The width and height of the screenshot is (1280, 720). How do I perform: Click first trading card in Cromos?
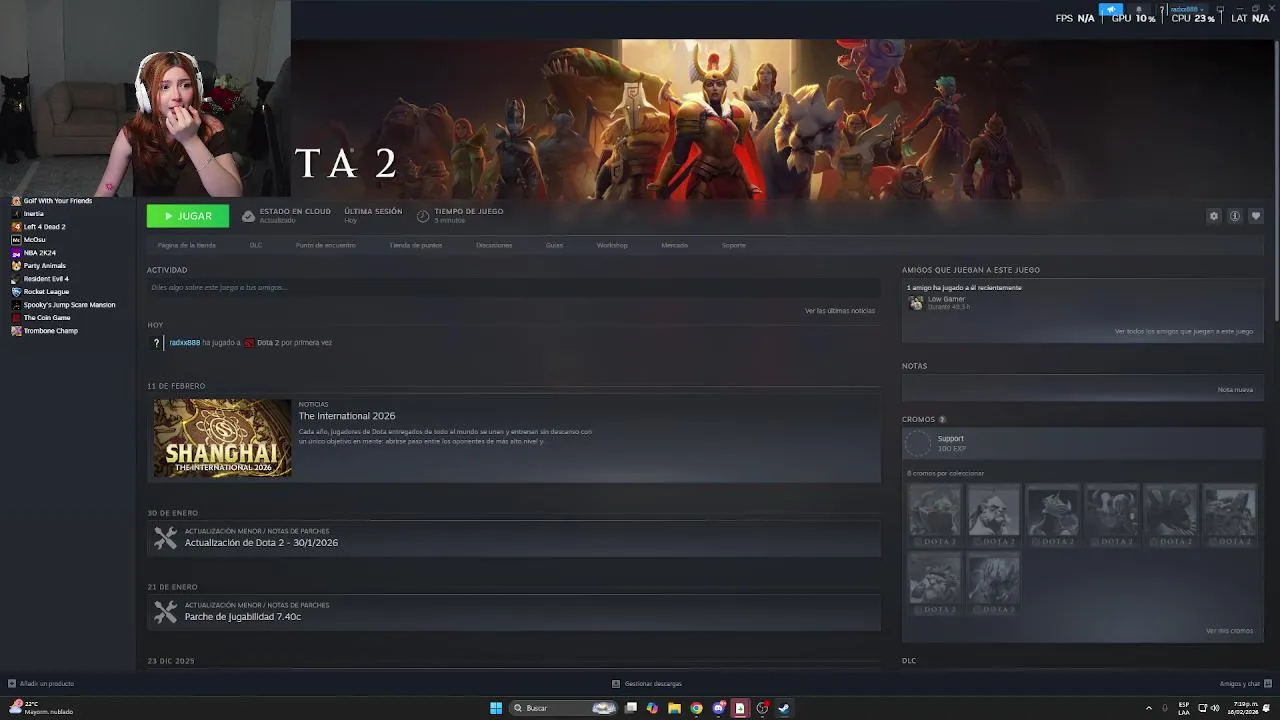pyautogui.click(x=935, y=515)
